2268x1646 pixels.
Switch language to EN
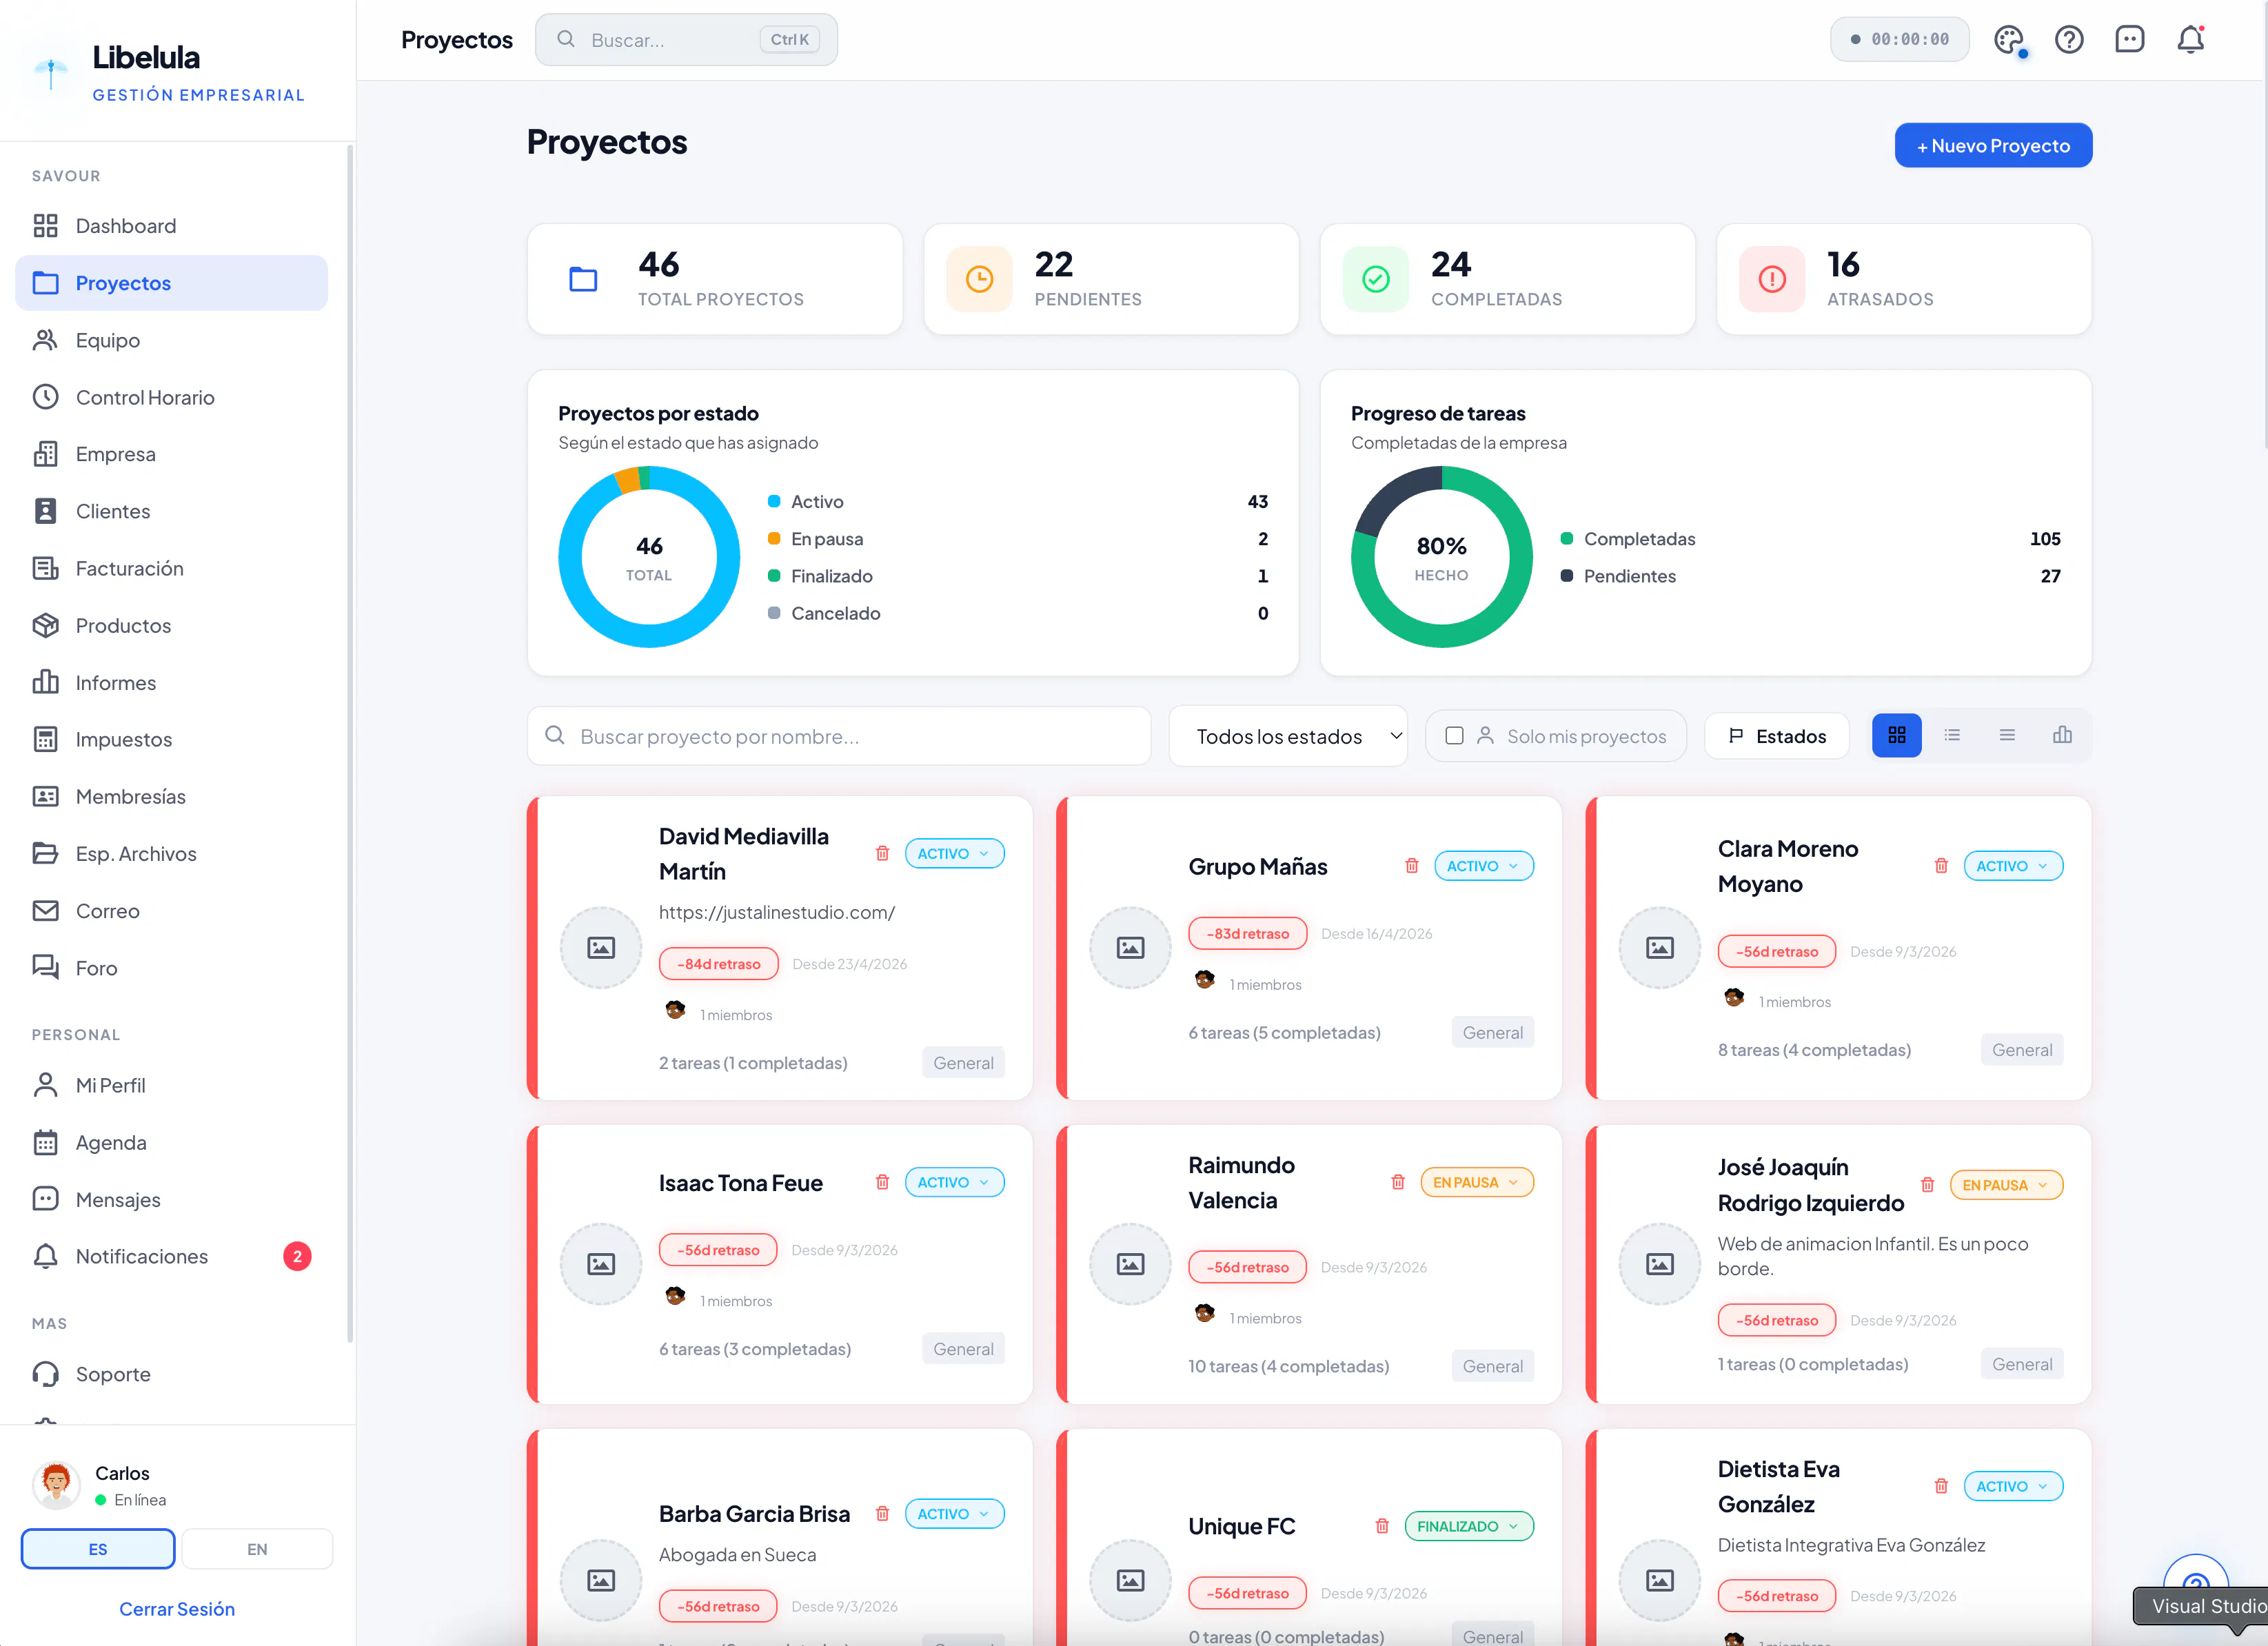257,1549
